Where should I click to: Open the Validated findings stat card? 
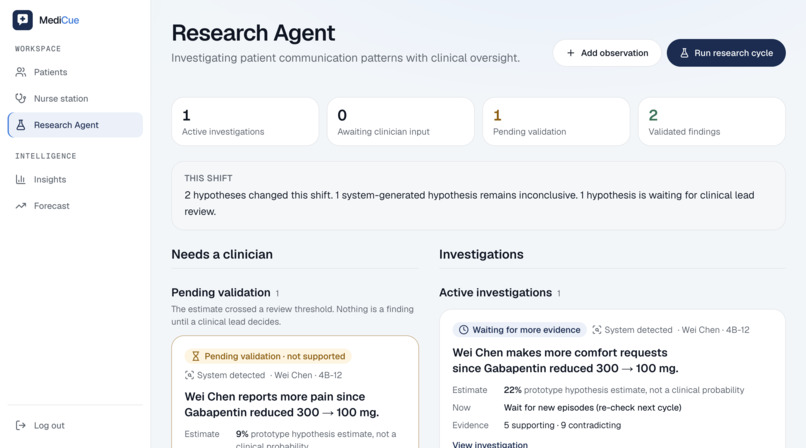(x=712, y=122)
